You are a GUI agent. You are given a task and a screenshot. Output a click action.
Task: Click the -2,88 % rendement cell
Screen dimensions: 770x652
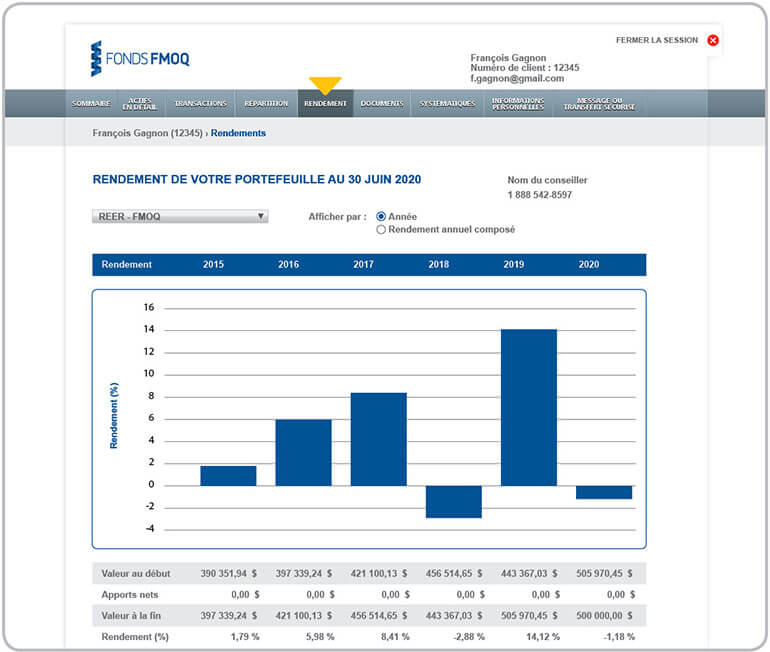(x=469, y=637)
